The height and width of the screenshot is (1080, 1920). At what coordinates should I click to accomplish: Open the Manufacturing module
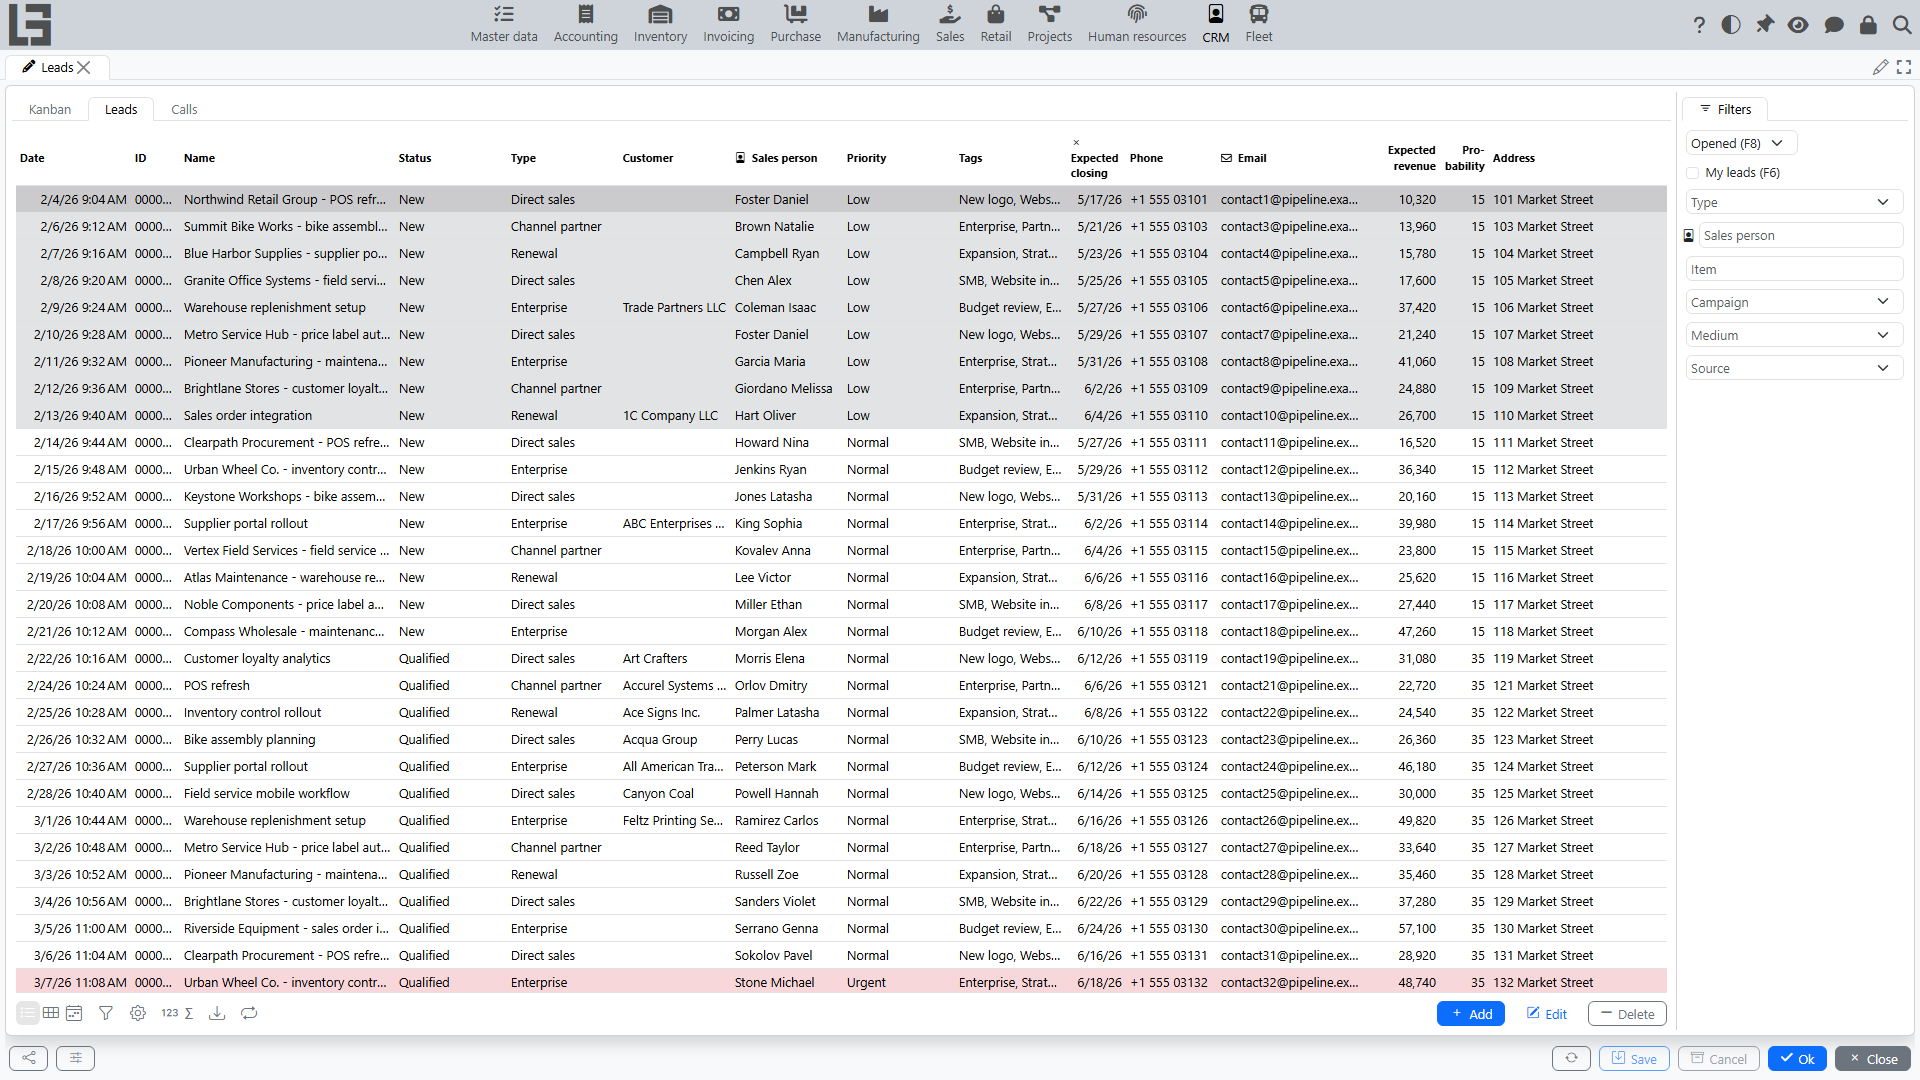(878, 25)
